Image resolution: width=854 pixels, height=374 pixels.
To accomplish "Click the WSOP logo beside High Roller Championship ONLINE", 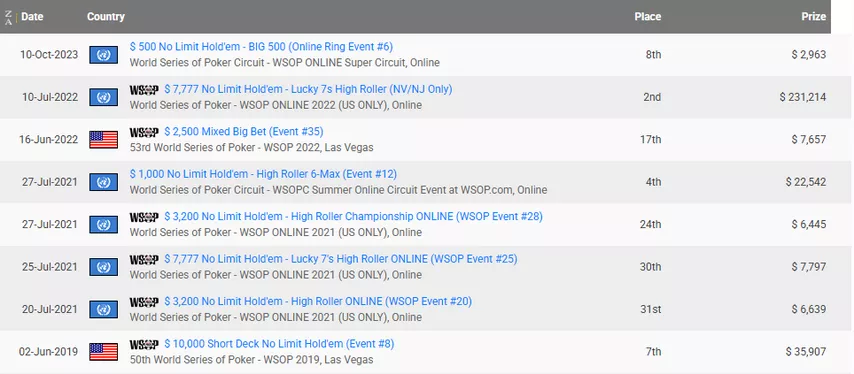I will pyautogui.click(x=144, y=217).
